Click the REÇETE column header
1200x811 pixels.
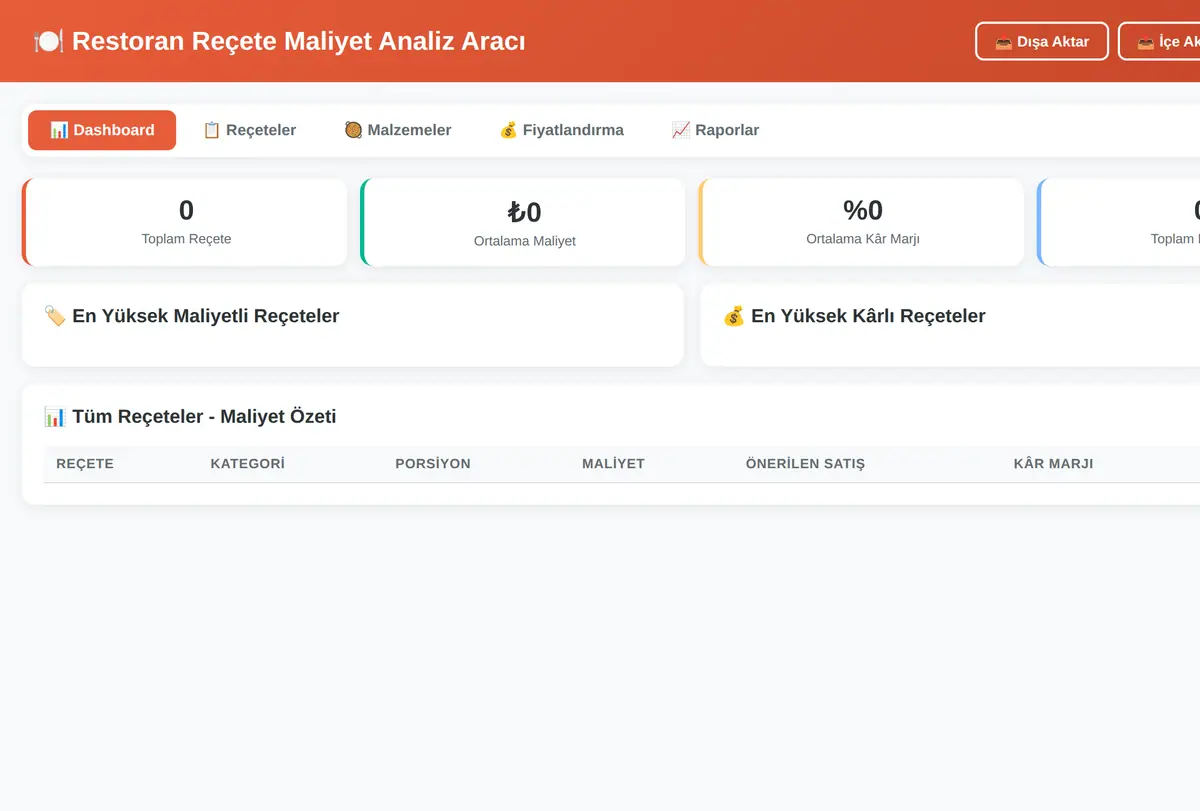tap(85, 464)
